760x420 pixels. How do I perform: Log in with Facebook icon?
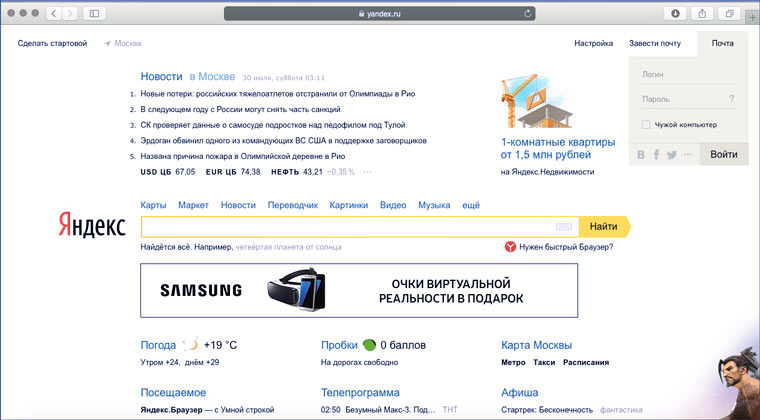point(656,155)
